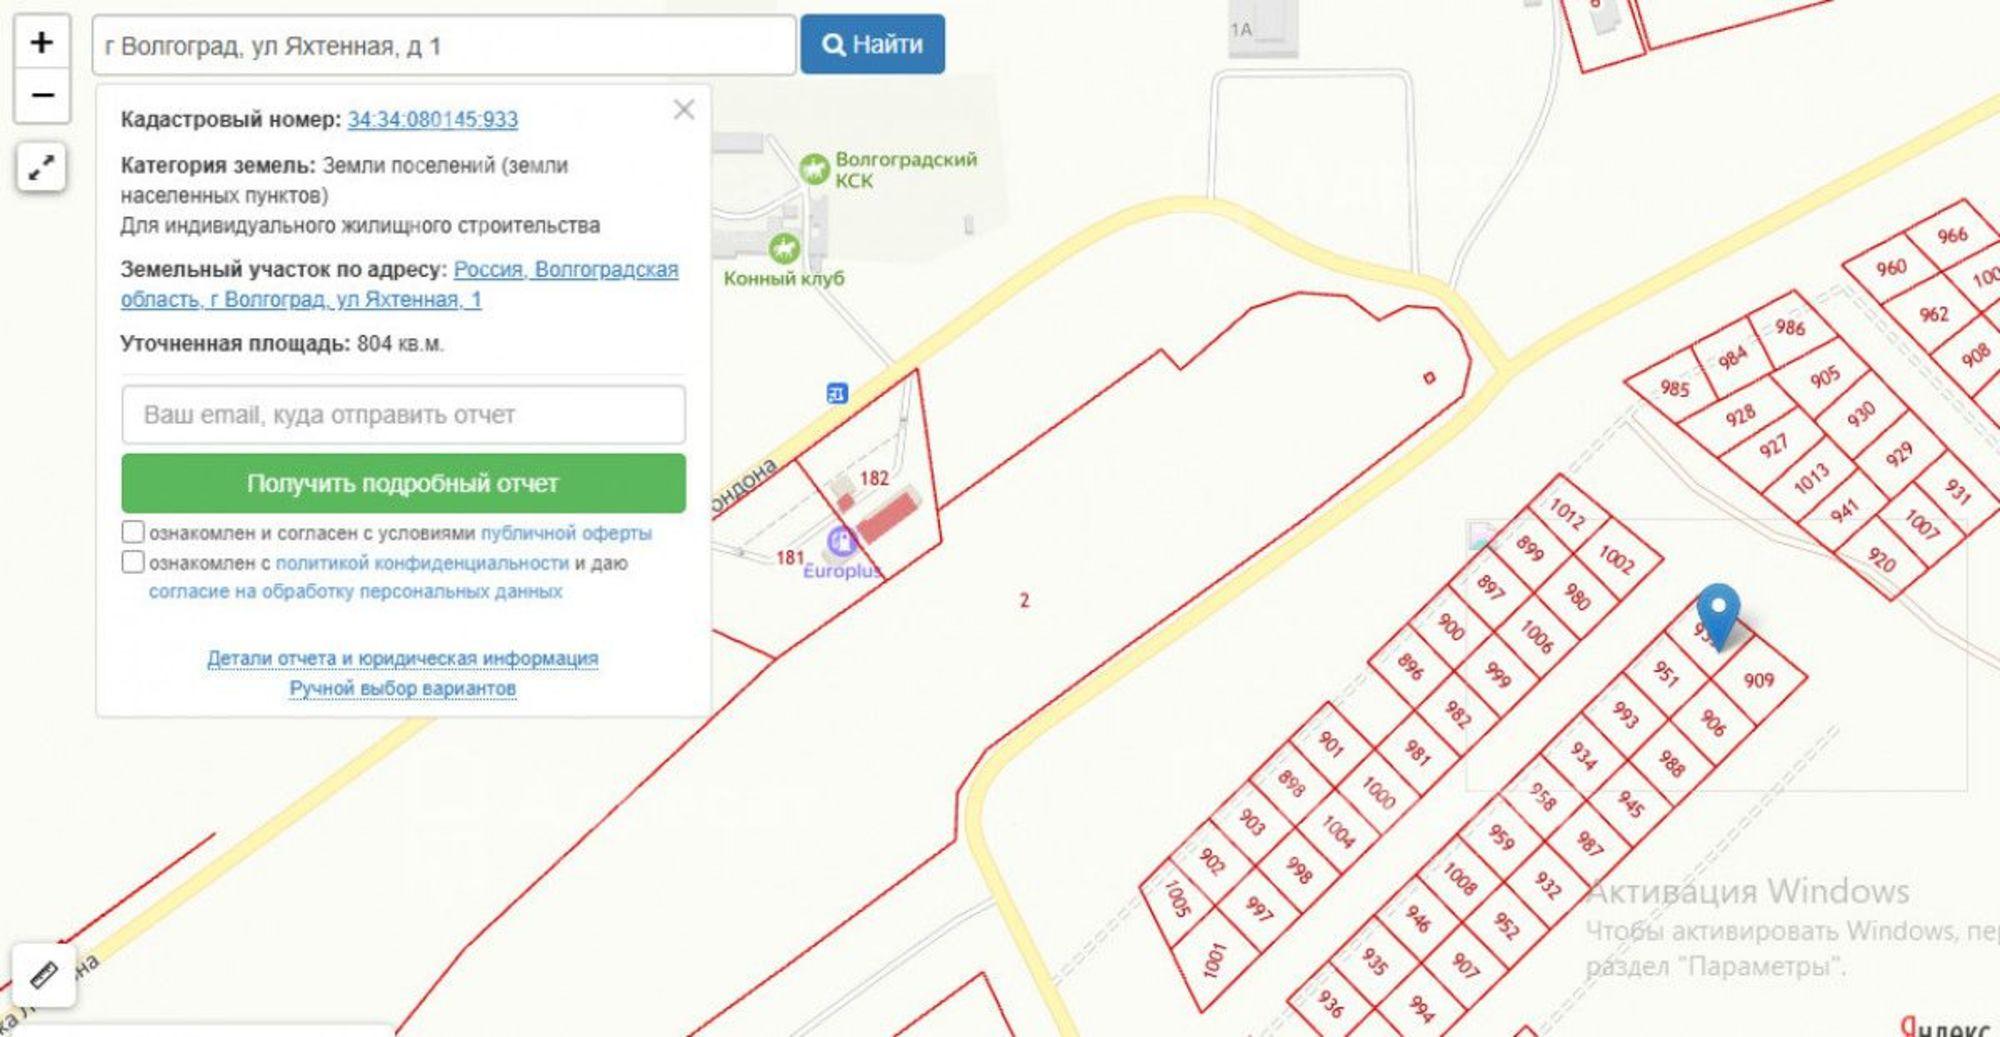
Task: Click the address search field
Action: (444, 45)
